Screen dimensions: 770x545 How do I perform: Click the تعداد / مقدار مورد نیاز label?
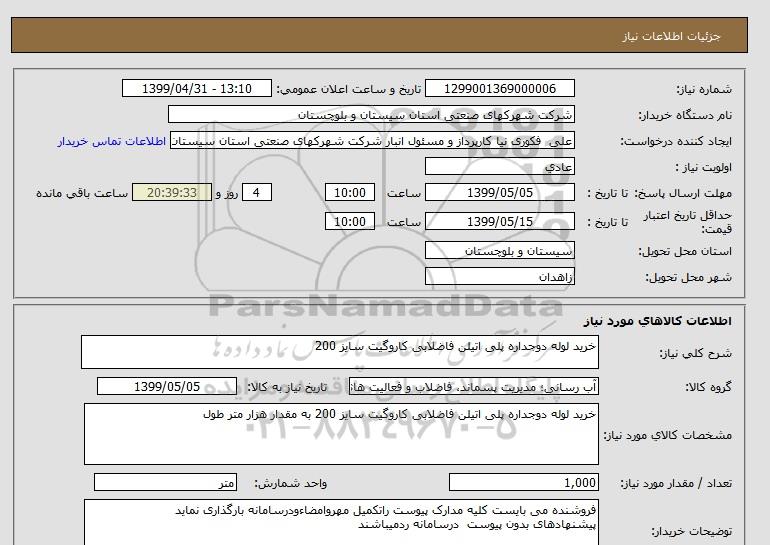coord(676,484)
